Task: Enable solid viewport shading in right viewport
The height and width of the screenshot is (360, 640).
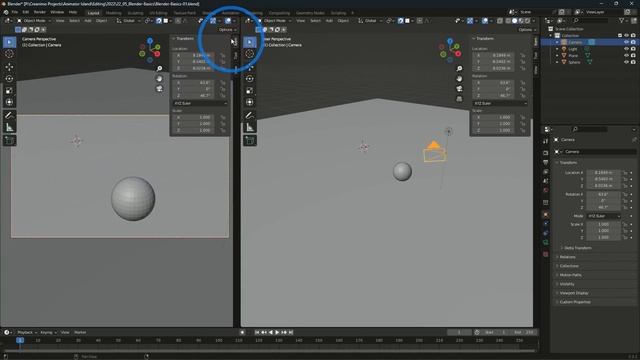Action: [x=514, y=20]
